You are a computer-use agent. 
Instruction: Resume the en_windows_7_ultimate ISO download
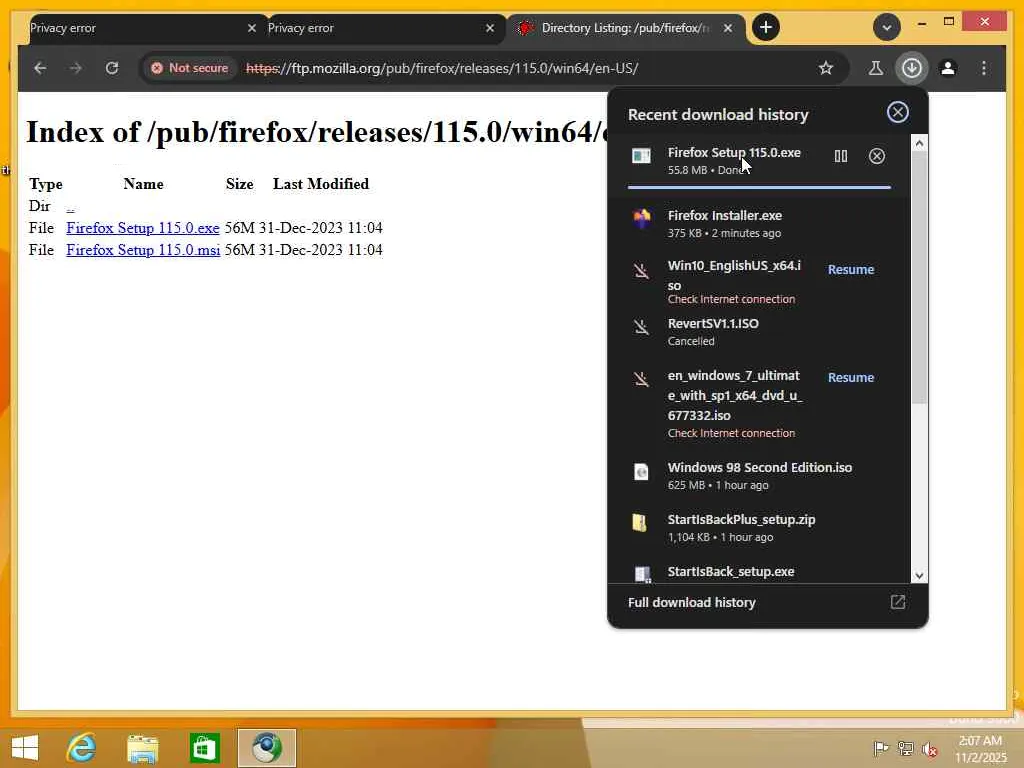[851, 377]
